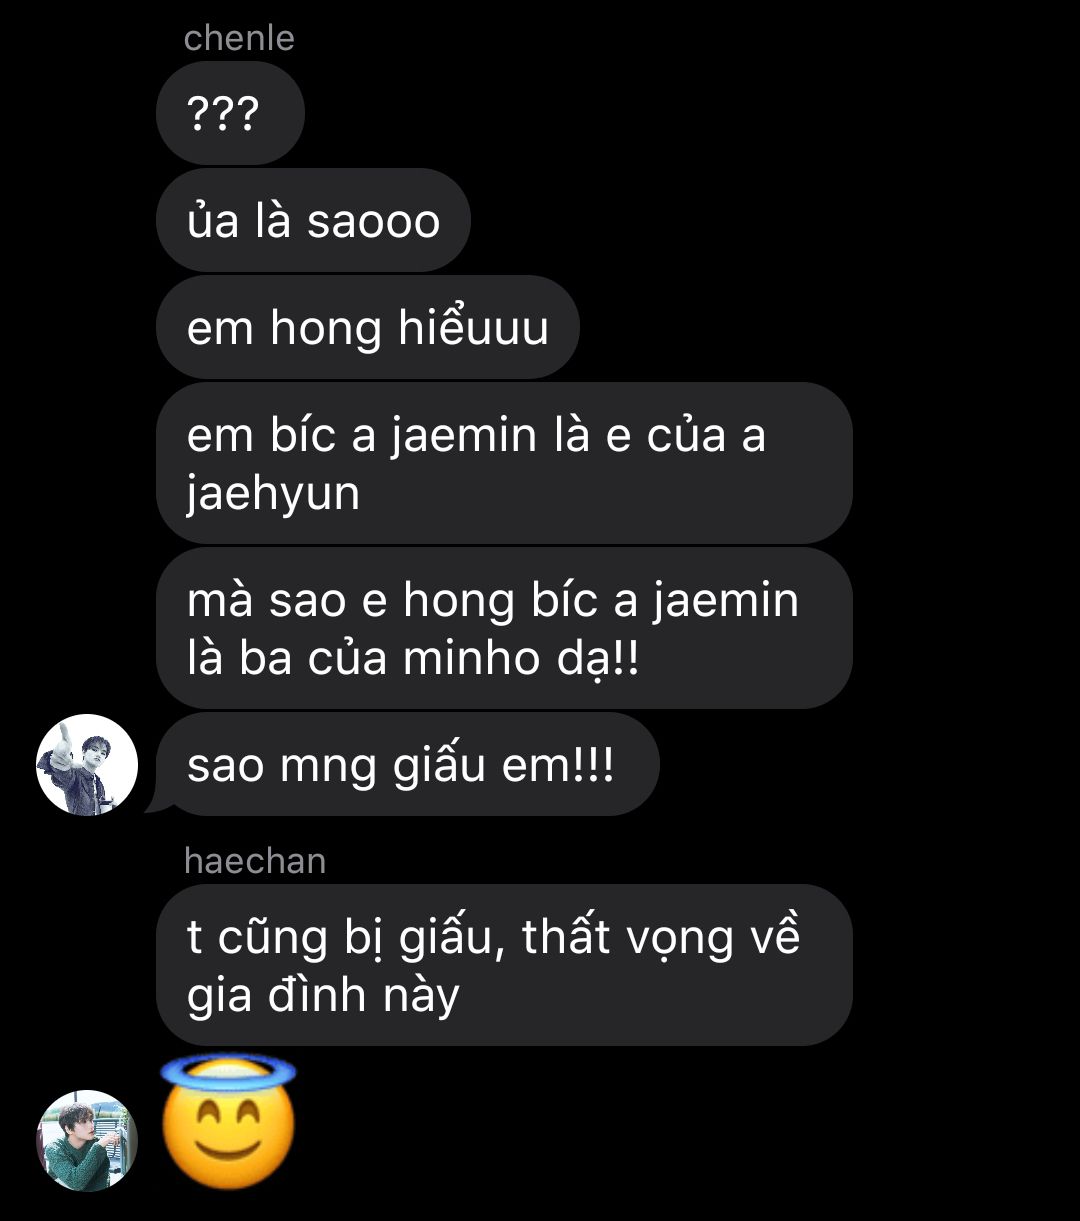The height and width of the screenshot is (1221, 1080).
Task: Tap message mentioning 'ba của minho'
Action: 504,628
